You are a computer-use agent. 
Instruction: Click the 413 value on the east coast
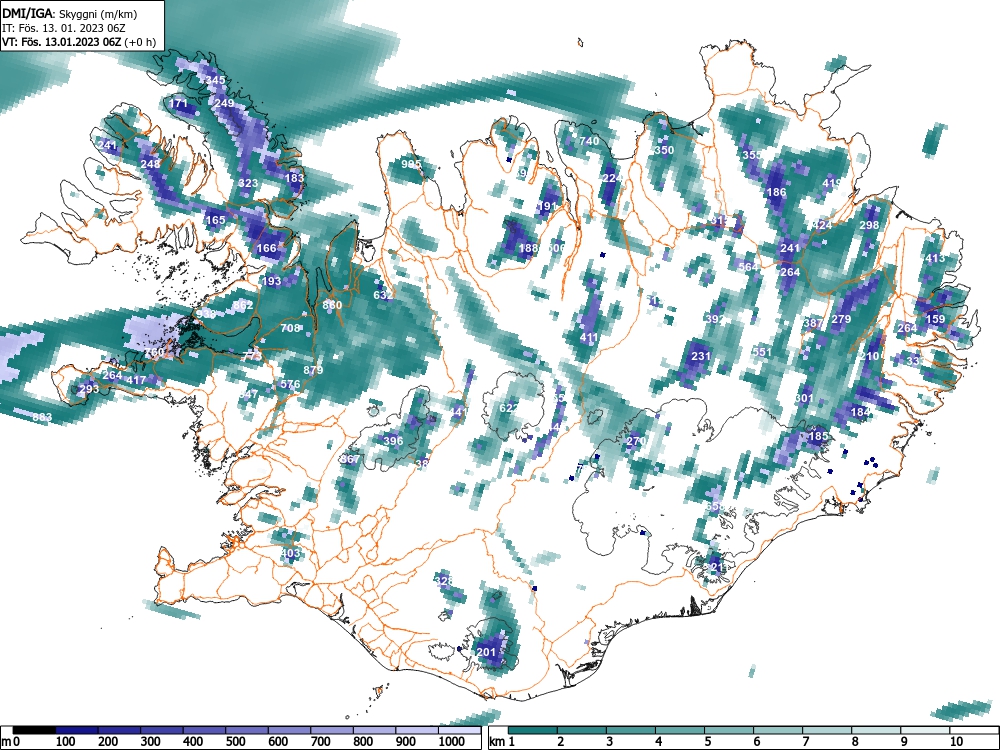[x=935, y=258]
